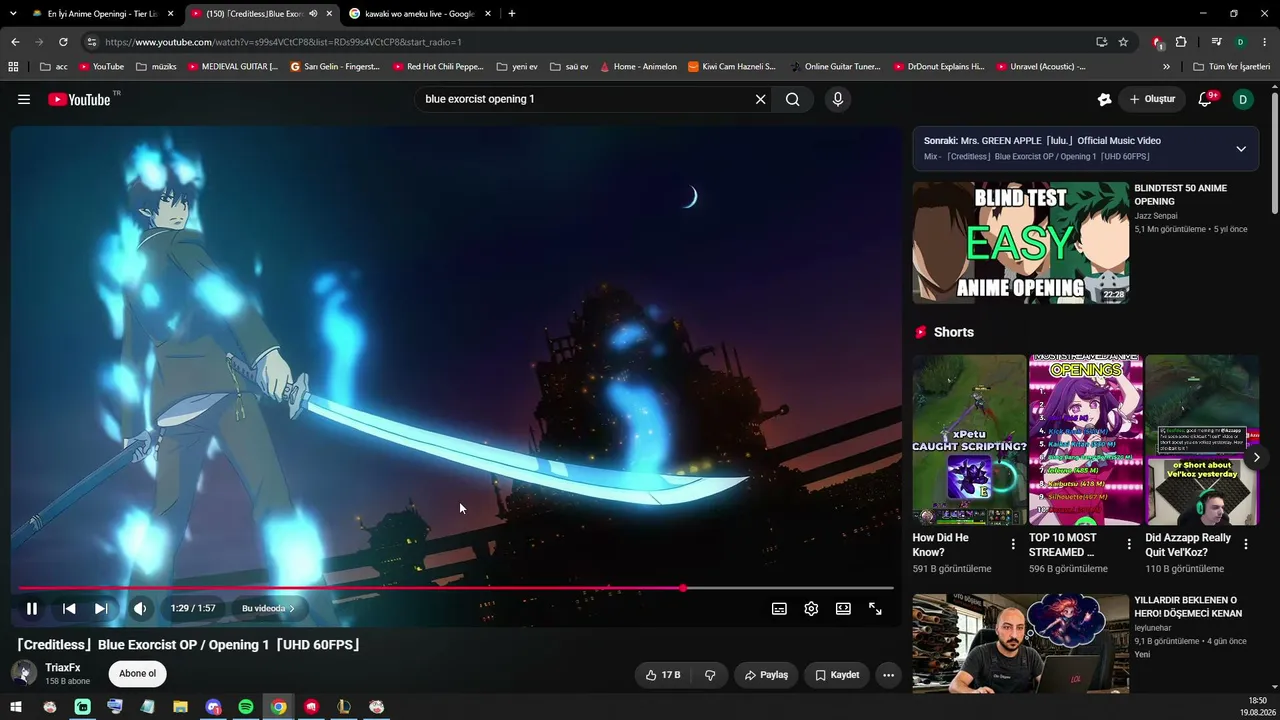1280x720 pixels.
Task: Open a new browser tab
Action: point(512,14)
